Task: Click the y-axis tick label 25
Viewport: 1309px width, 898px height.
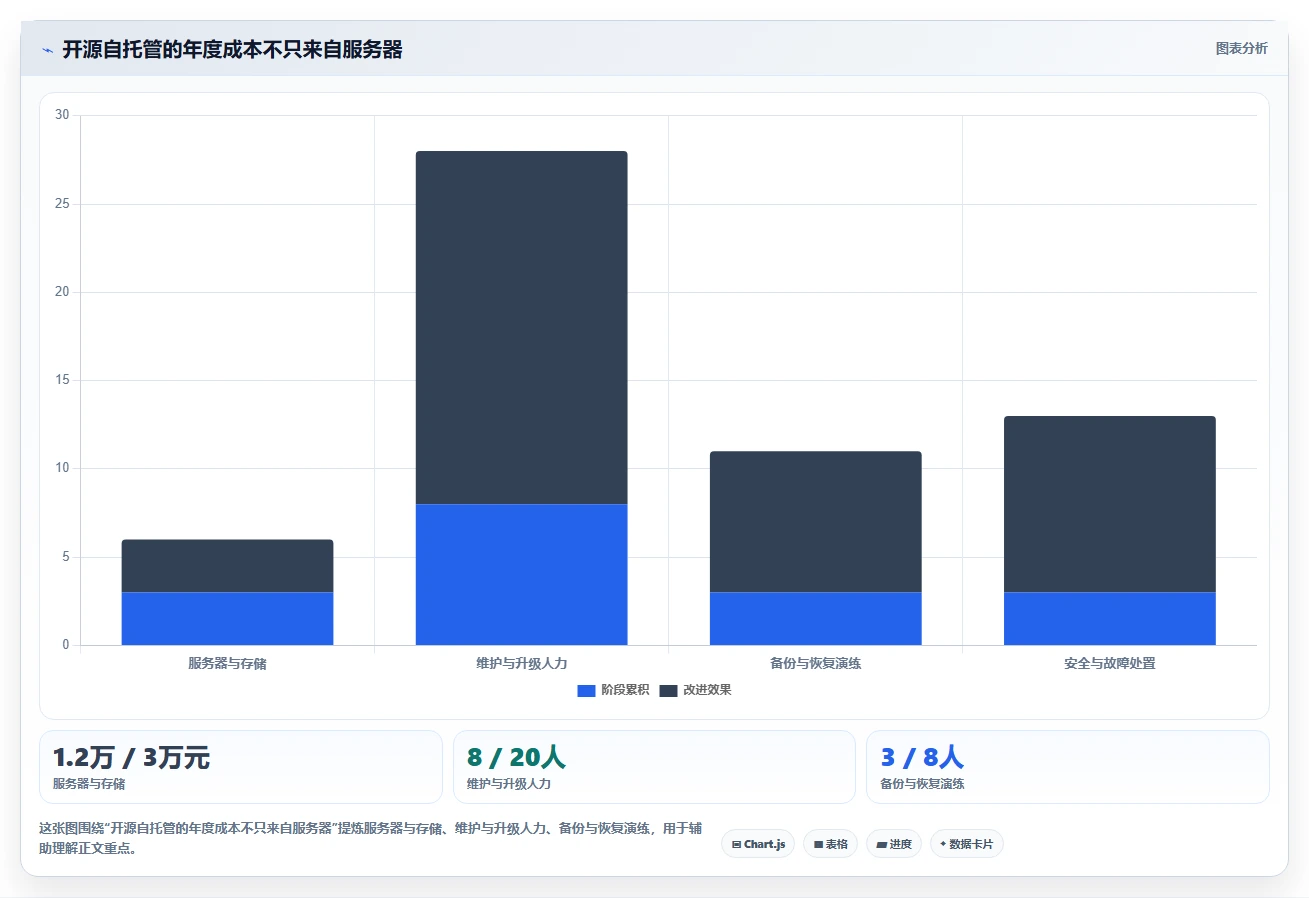Action: coord(62,204)
